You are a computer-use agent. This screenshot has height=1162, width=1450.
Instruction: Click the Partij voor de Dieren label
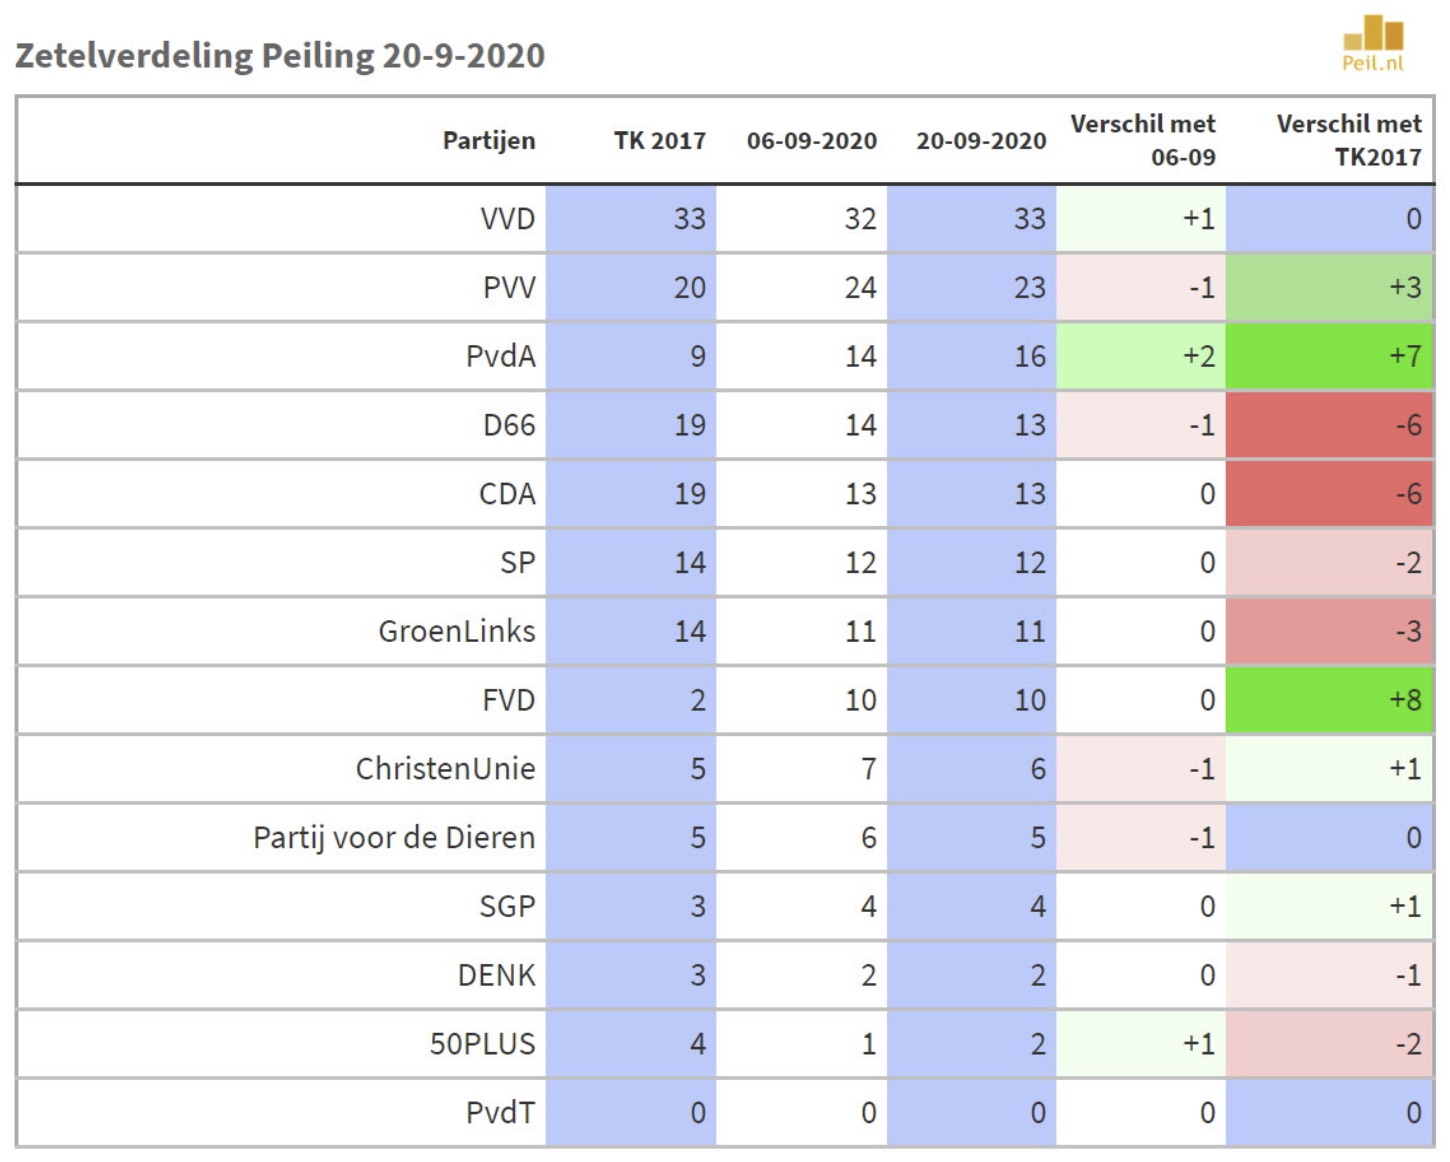point(394,837)
